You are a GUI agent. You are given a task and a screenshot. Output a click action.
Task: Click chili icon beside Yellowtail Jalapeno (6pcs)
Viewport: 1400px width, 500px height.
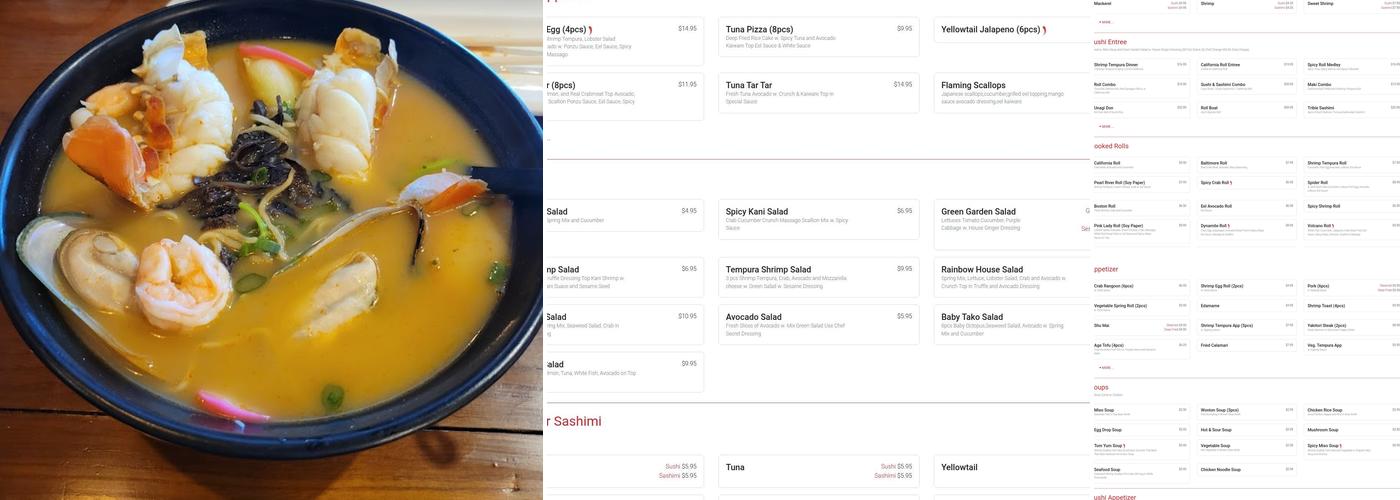click(x=1044, y=30)
